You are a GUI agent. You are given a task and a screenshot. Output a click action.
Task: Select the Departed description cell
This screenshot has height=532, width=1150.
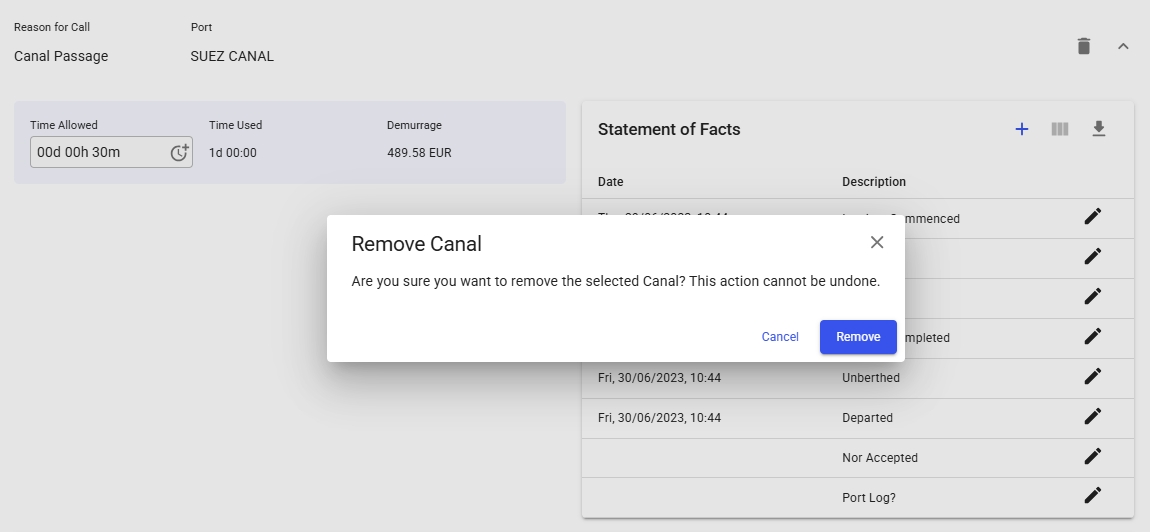(x=867, y=418)
